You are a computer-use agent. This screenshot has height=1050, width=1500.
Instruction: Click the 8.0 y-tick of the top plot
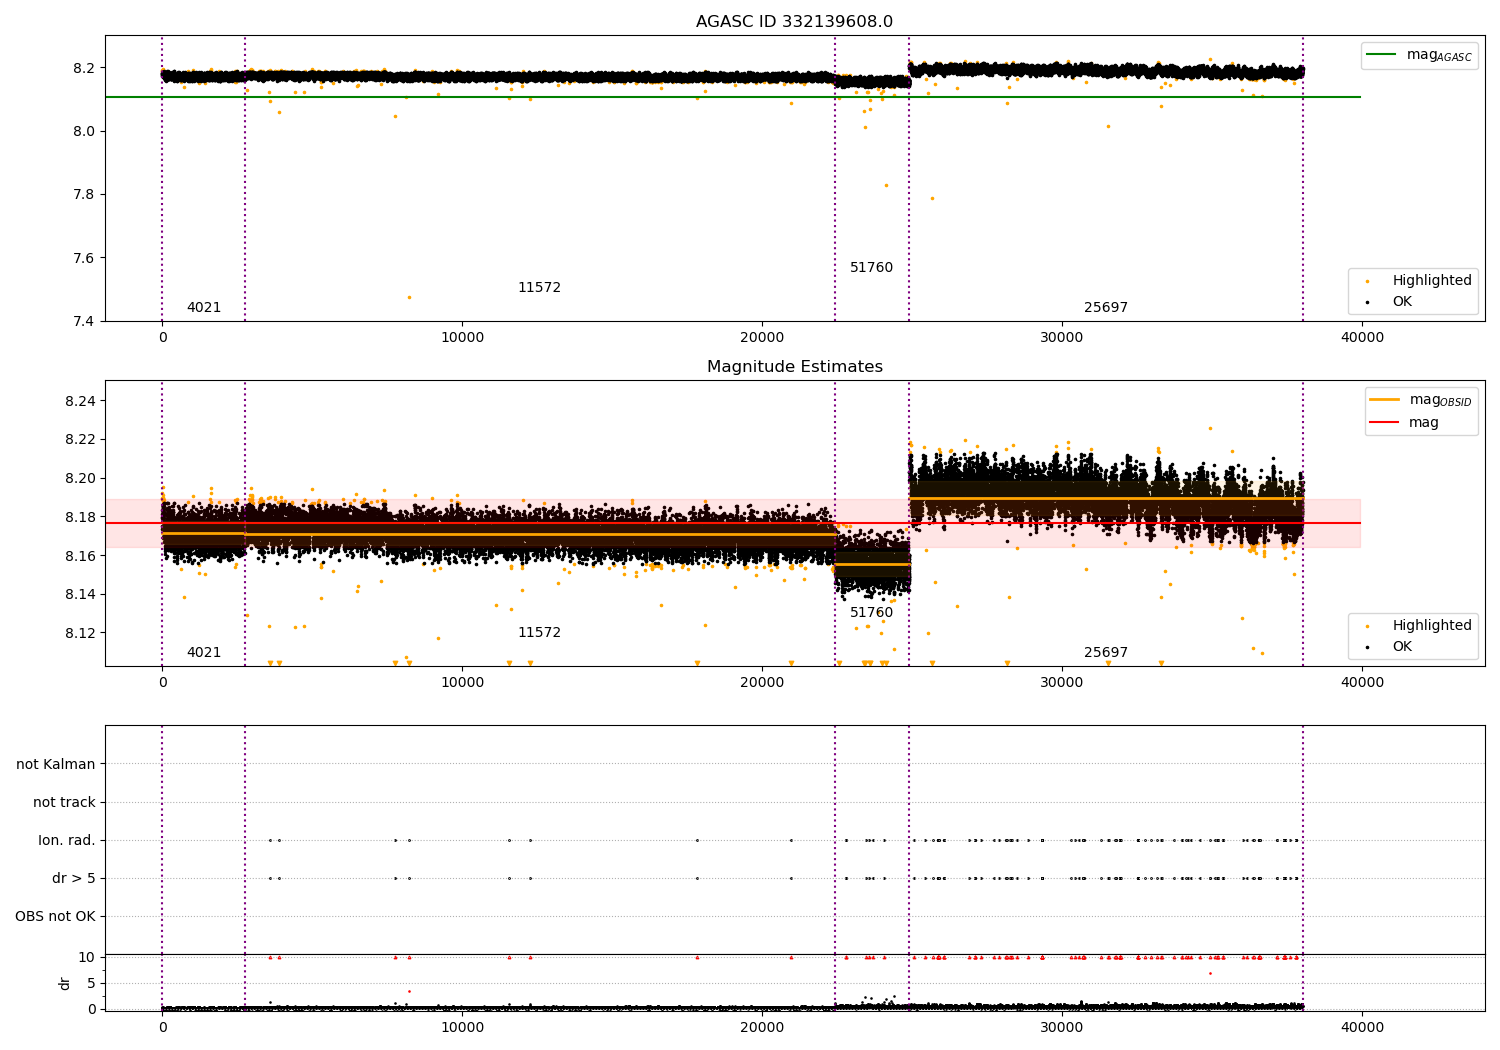pyautogui.click(x=84, y=131)
